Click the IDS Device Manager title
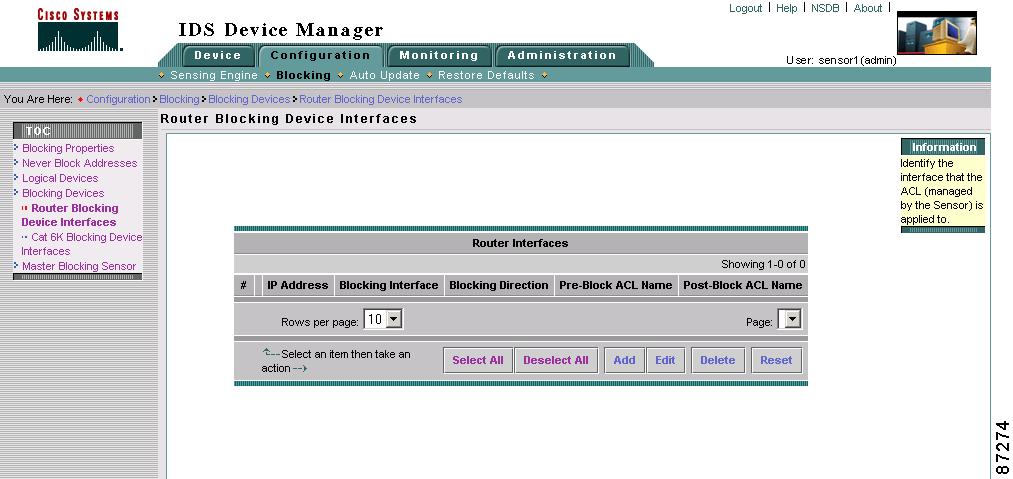The image size is (1013, 479). point(281,30)
